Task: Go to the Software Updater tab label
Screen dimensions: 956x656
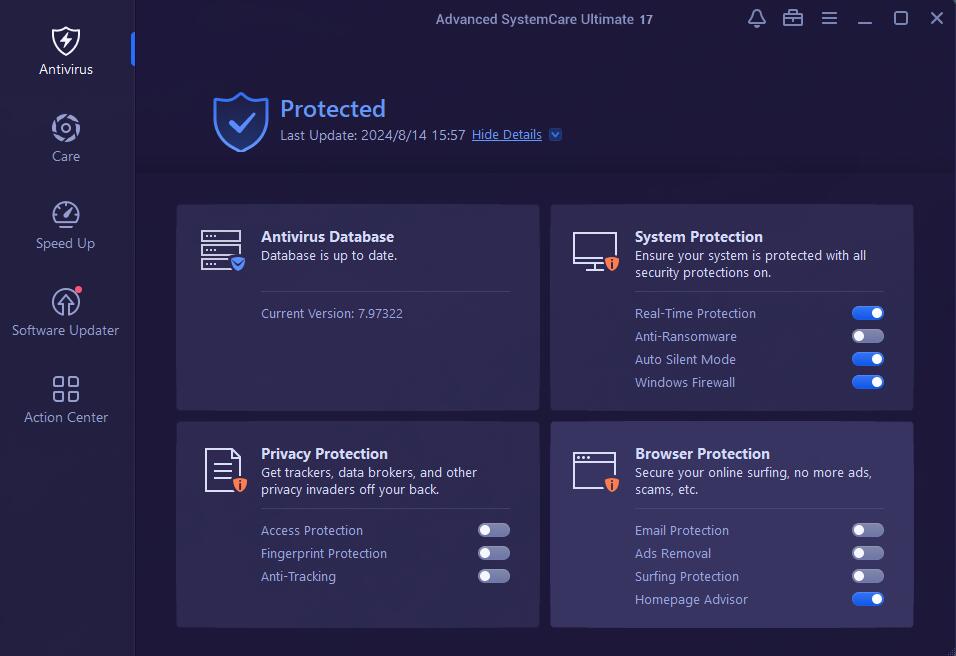Action: point(65,330)
